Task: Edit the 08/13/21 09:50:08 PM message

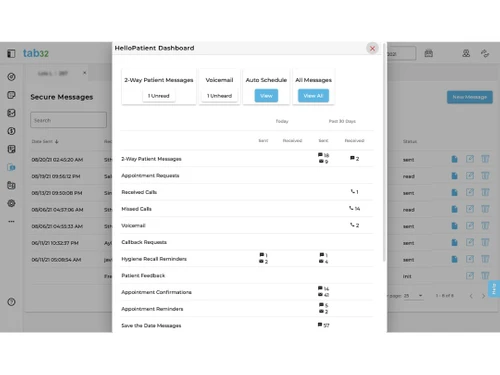Action: [470, 192]
